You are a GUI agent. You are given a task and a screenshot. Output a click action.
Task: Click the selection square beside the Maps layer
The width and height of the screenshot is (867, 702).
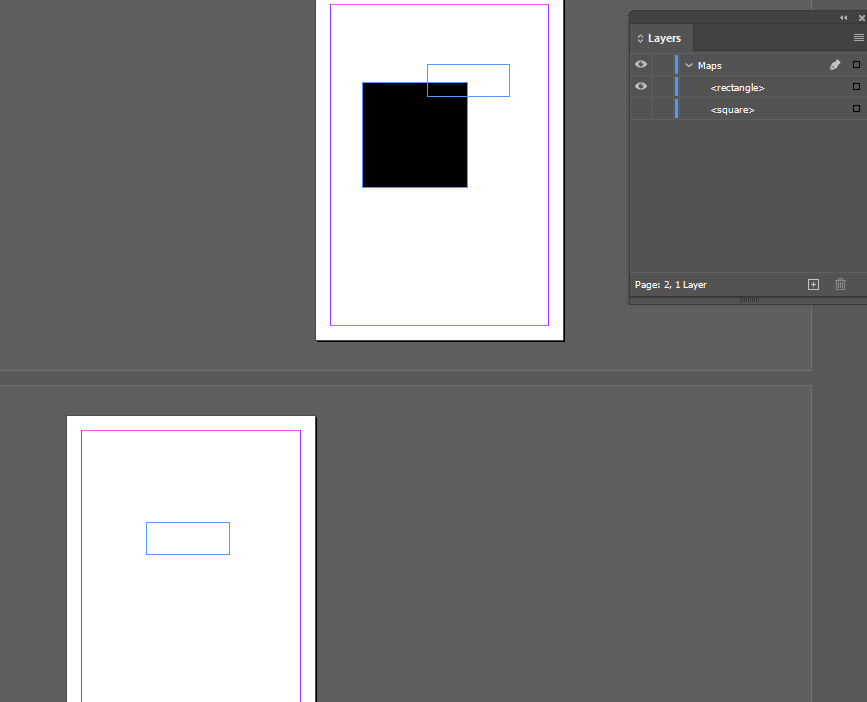[x=855, y=64]
